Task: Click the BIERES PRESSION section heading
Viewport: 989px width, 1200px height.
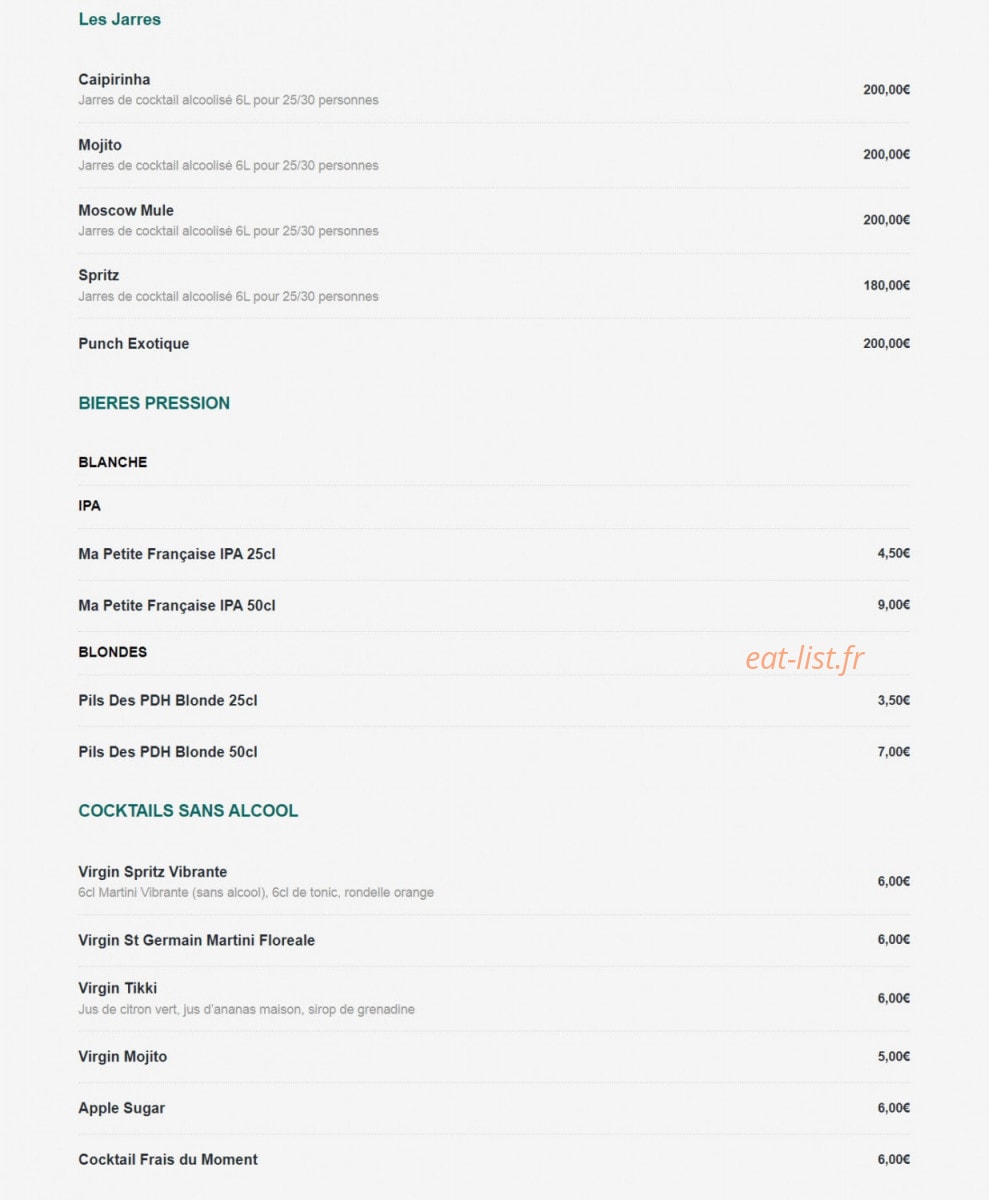Action: point(154,403)
